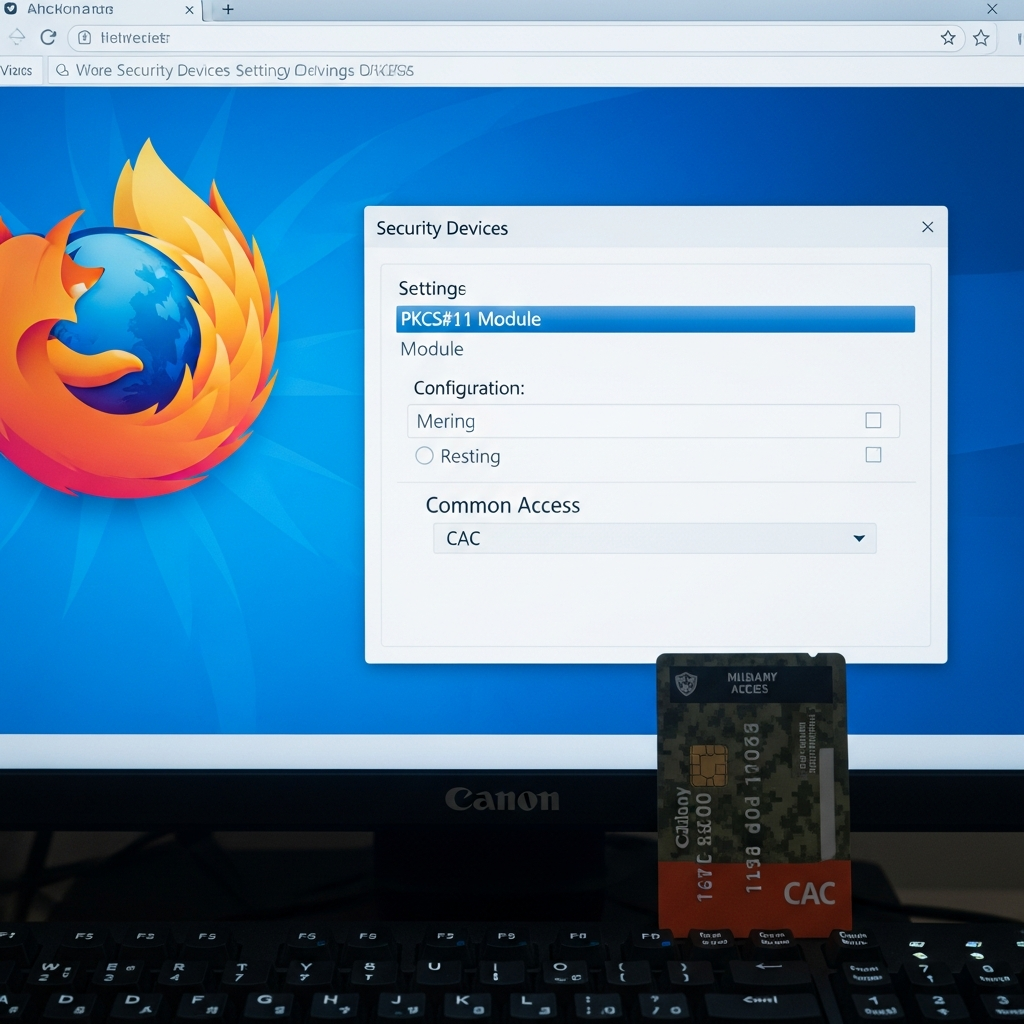Close the Security Devices dialog

927,227
